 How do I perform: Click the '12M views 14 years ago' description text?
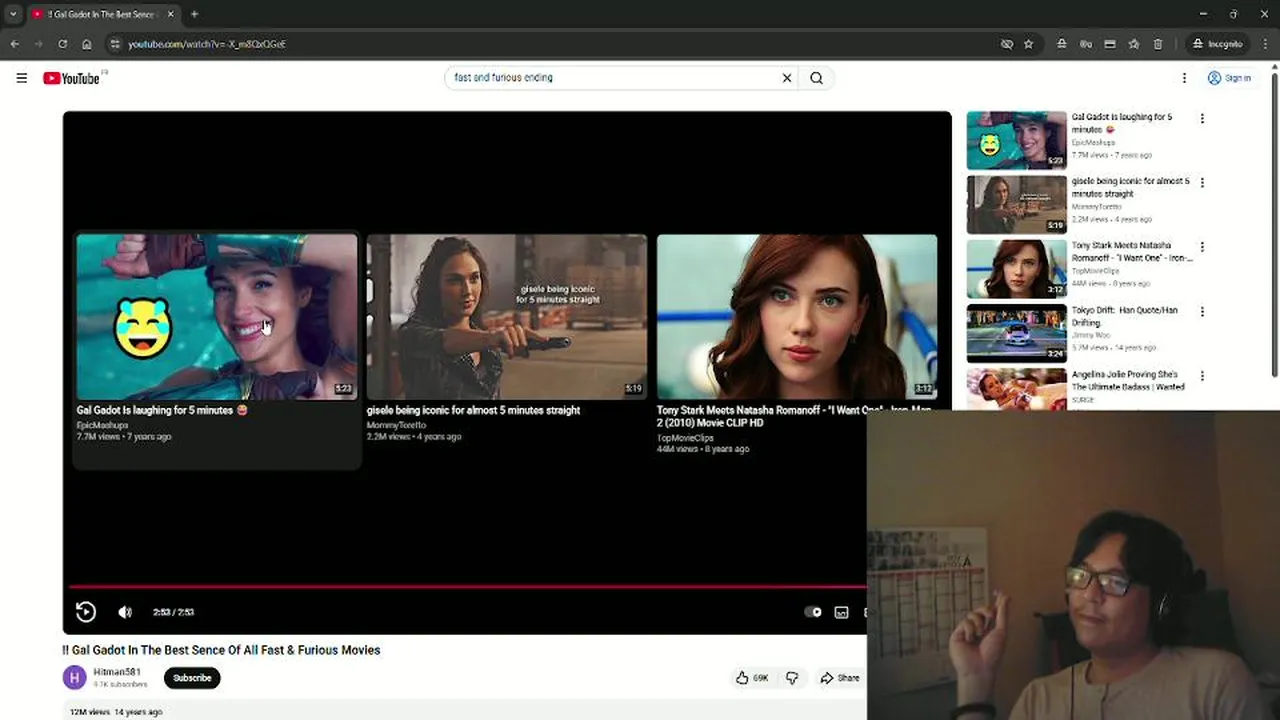[x=115, y=712]
